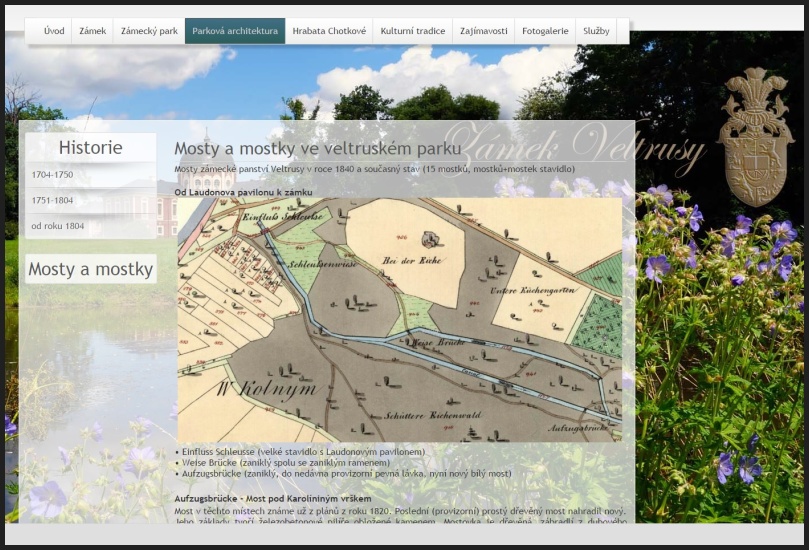Select the 1704-1750 history period
This screenshot has height=550, width=809.
52,175
